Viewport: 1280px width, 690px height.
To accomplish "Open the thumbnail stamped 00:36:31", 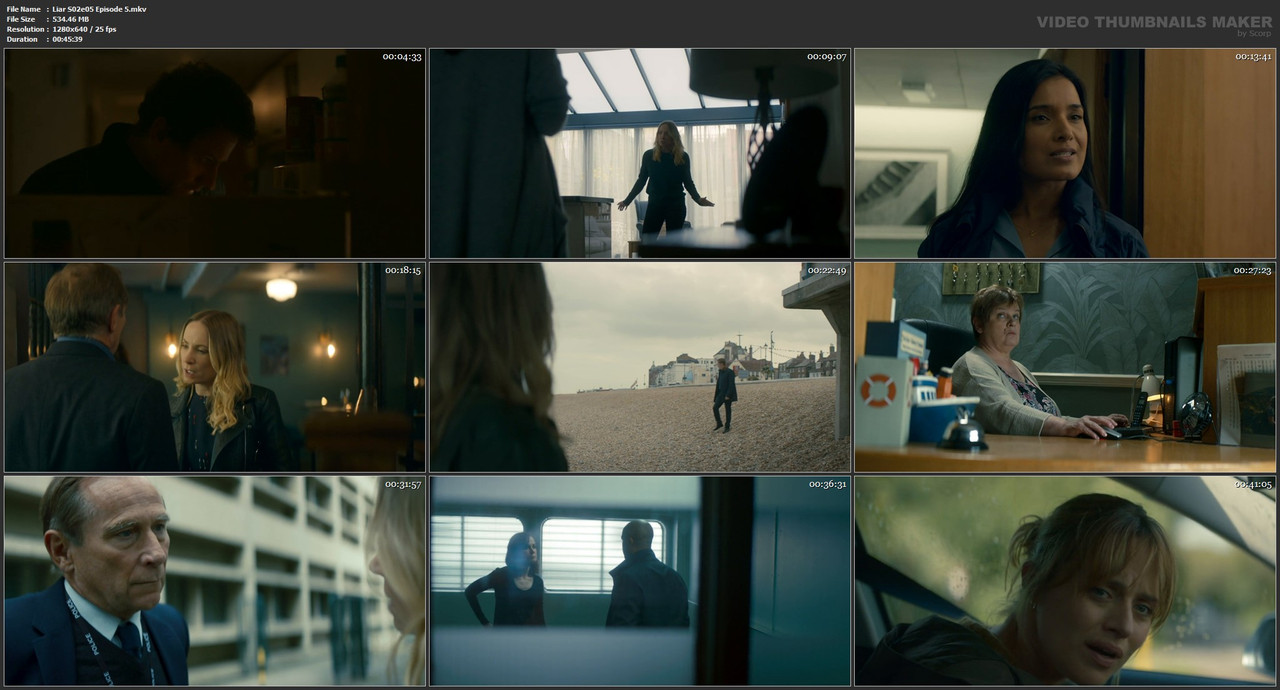I will pyautogui.click(x=640, y=580).
